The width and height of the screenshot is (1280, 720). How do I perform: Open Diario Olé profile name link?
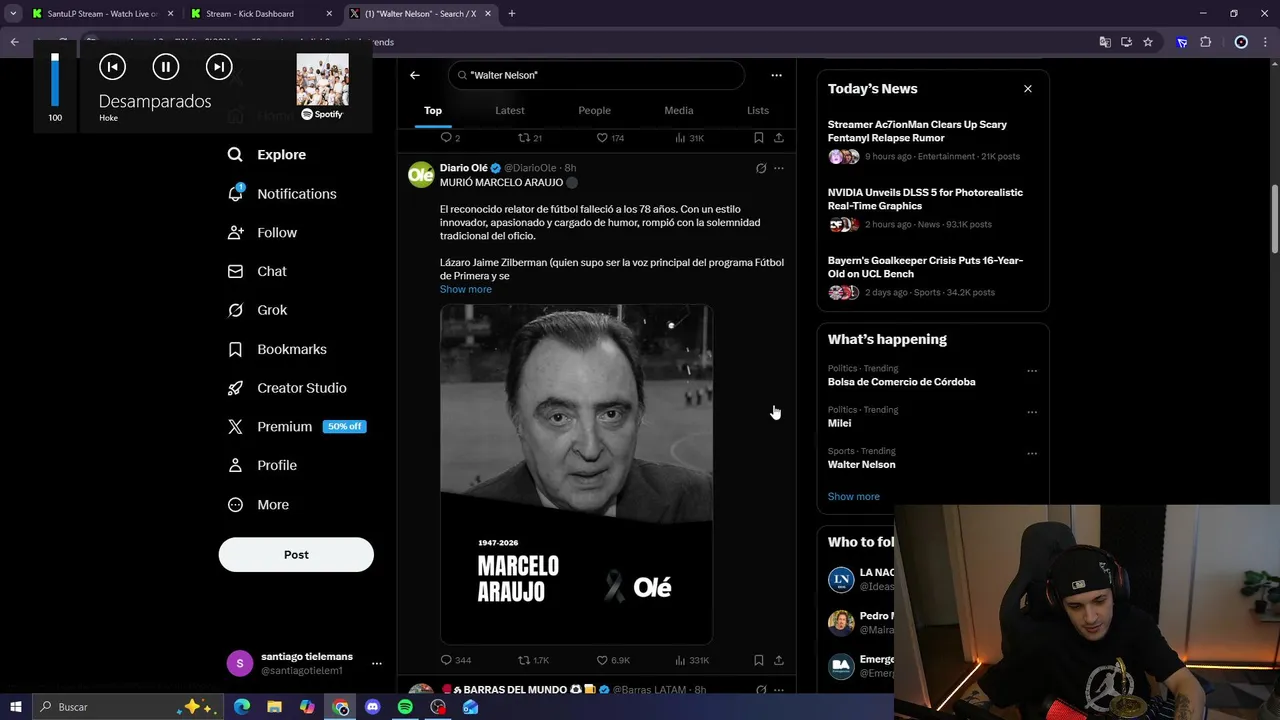464,168
